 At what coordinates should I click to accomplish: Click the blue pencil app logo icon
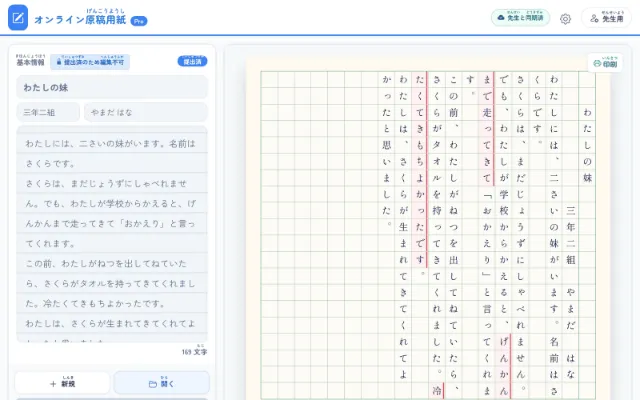tap(18, 18)
